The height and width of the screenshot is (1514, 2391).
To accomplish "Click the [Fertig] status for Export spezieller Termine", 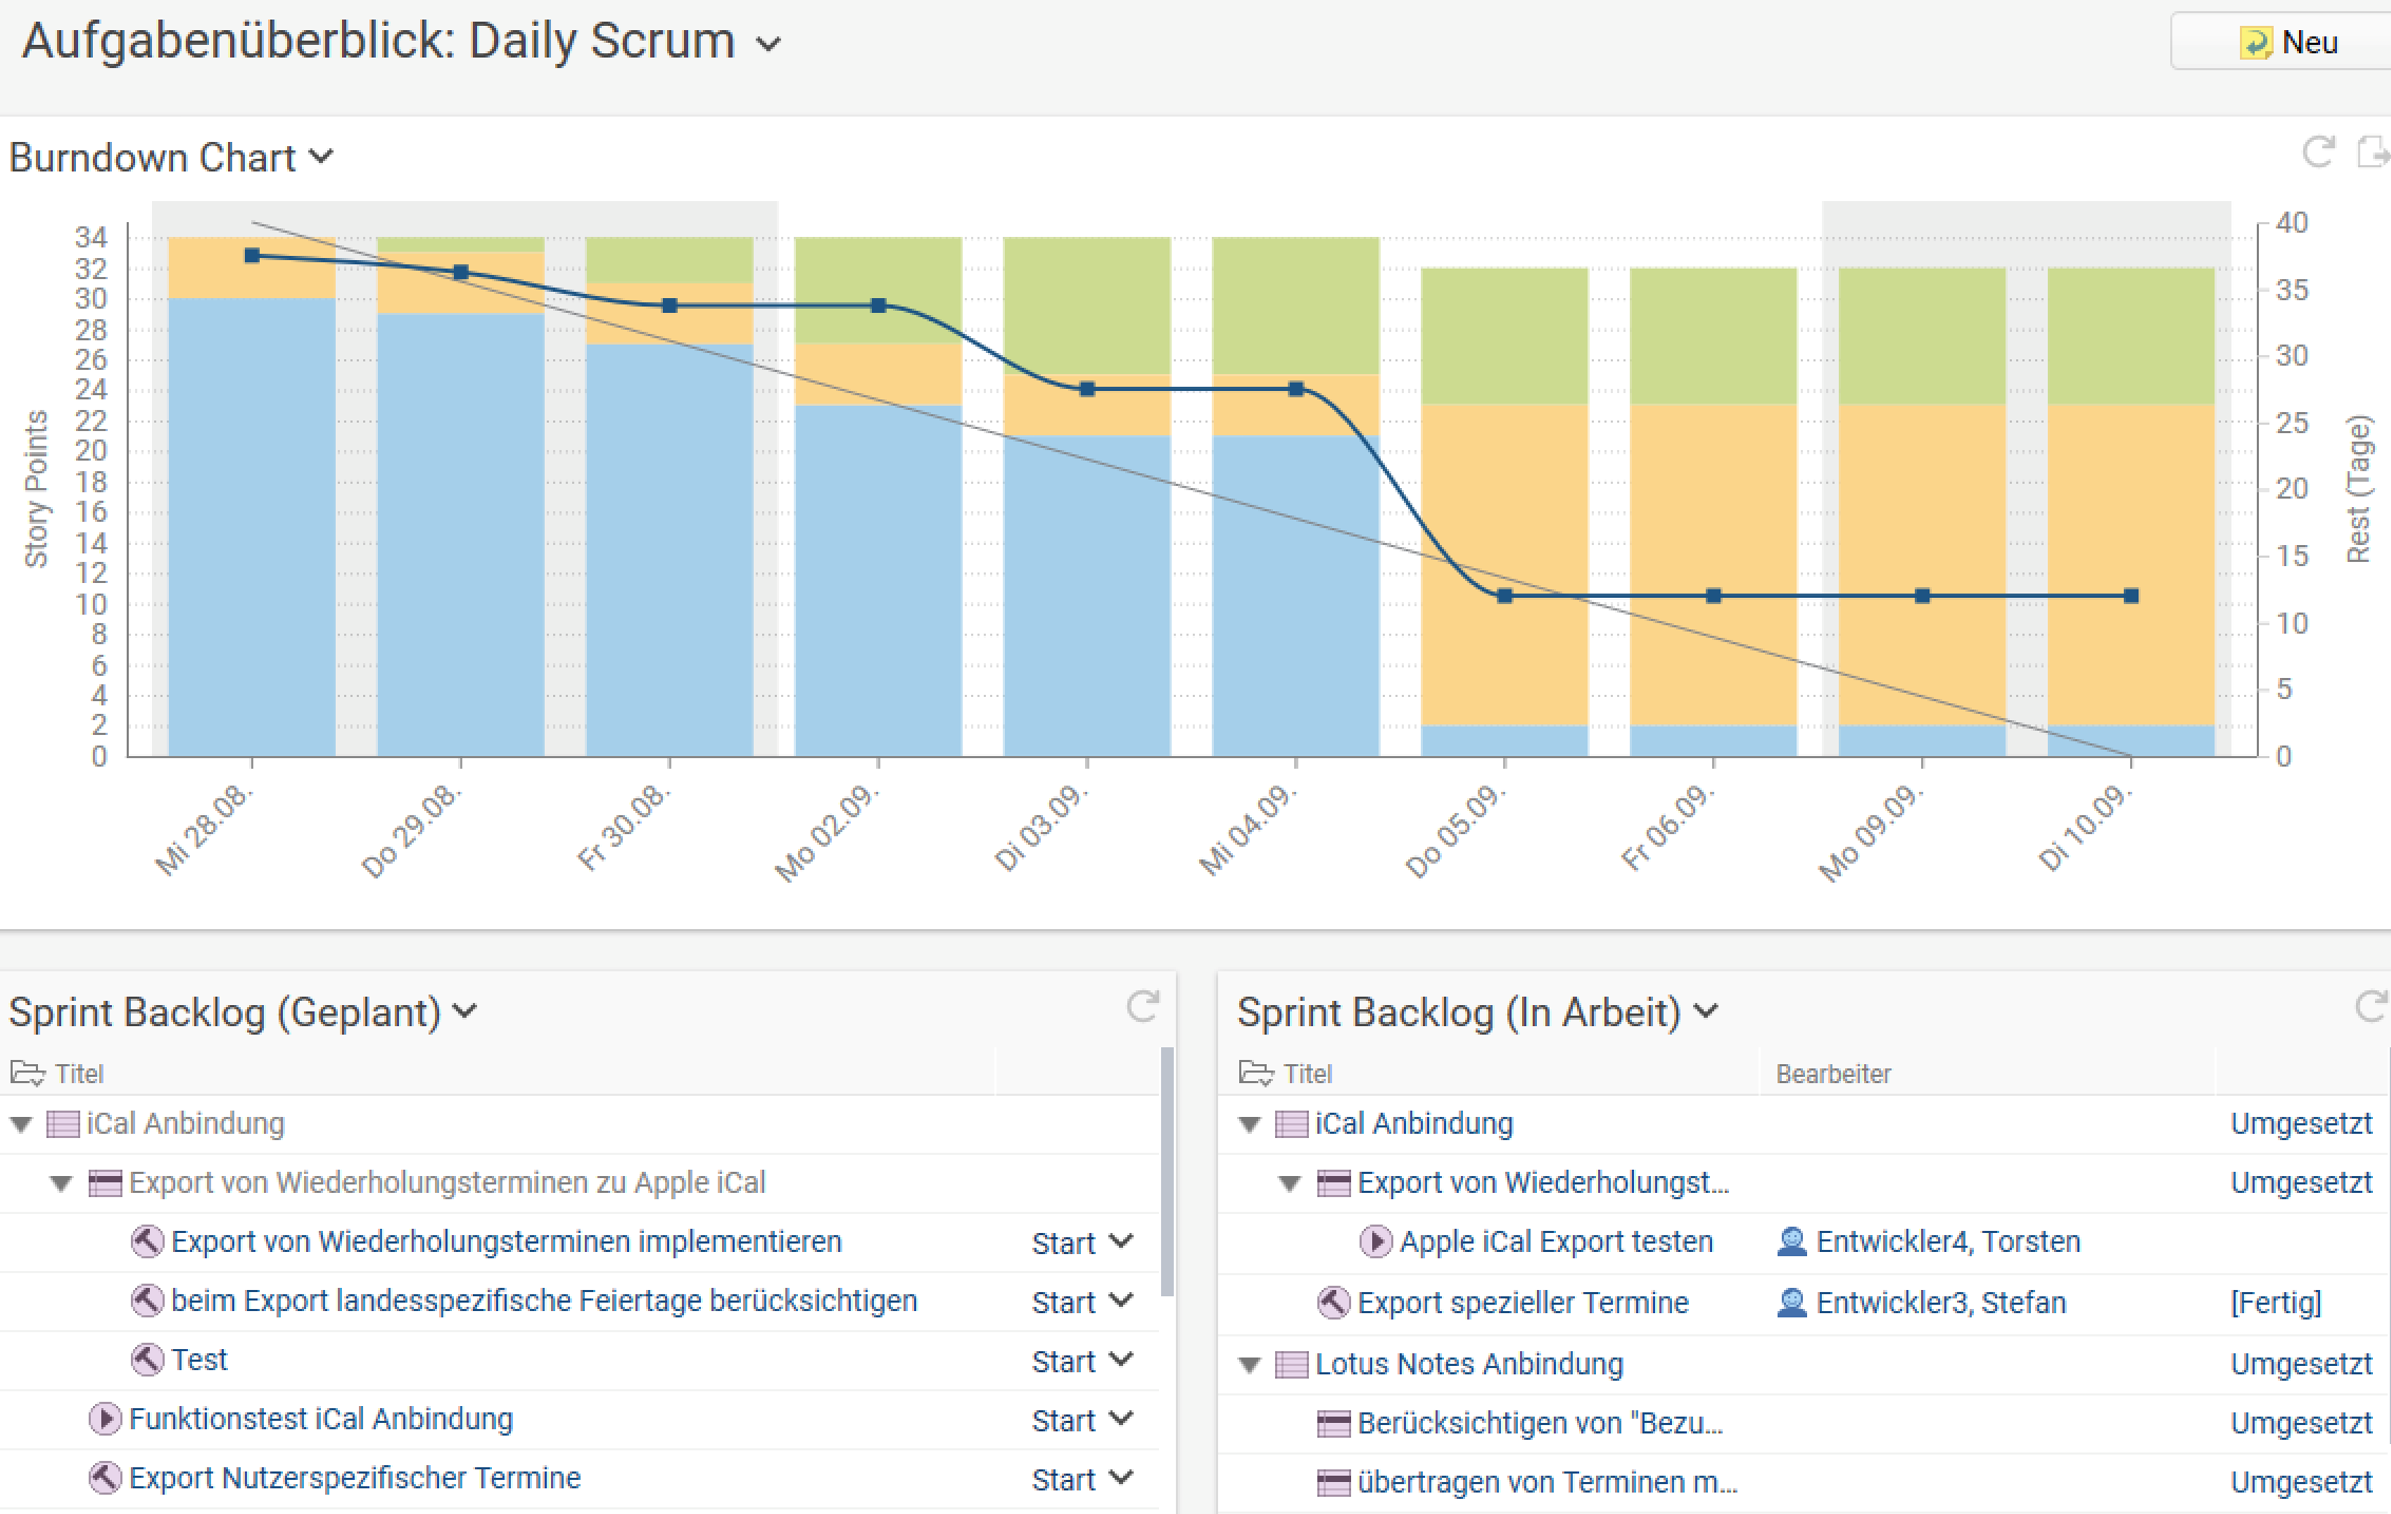I will click(2275, 1303).
